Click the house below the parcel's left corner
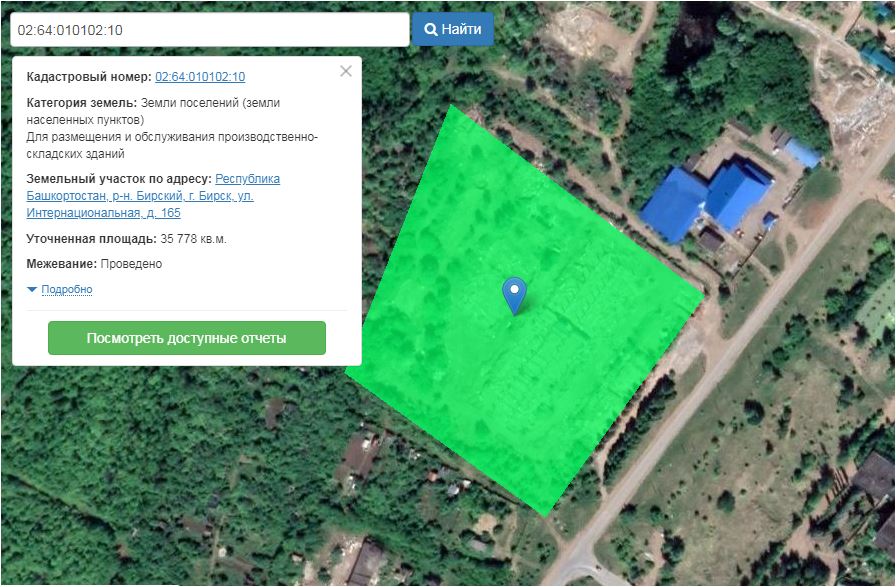The width and height of the screenshot is (896, 587). point(358,456)
